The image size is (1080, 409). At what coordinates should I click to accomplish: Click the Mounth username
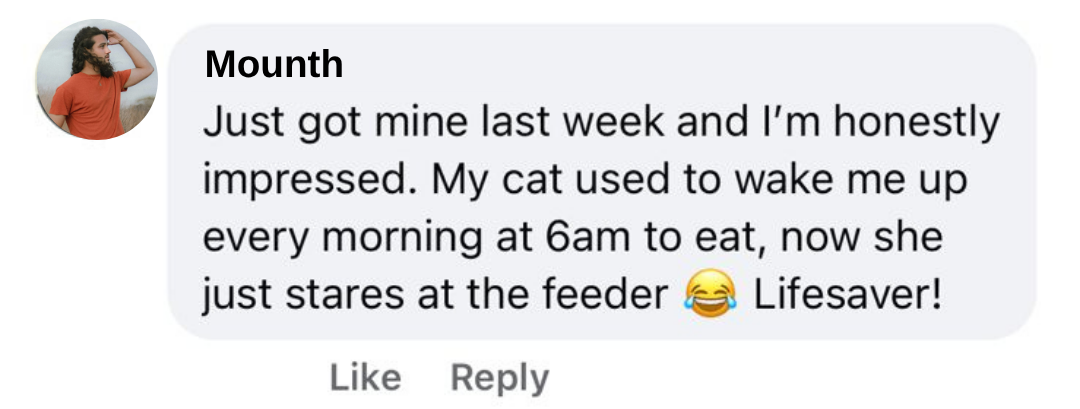tap(273, 66)
